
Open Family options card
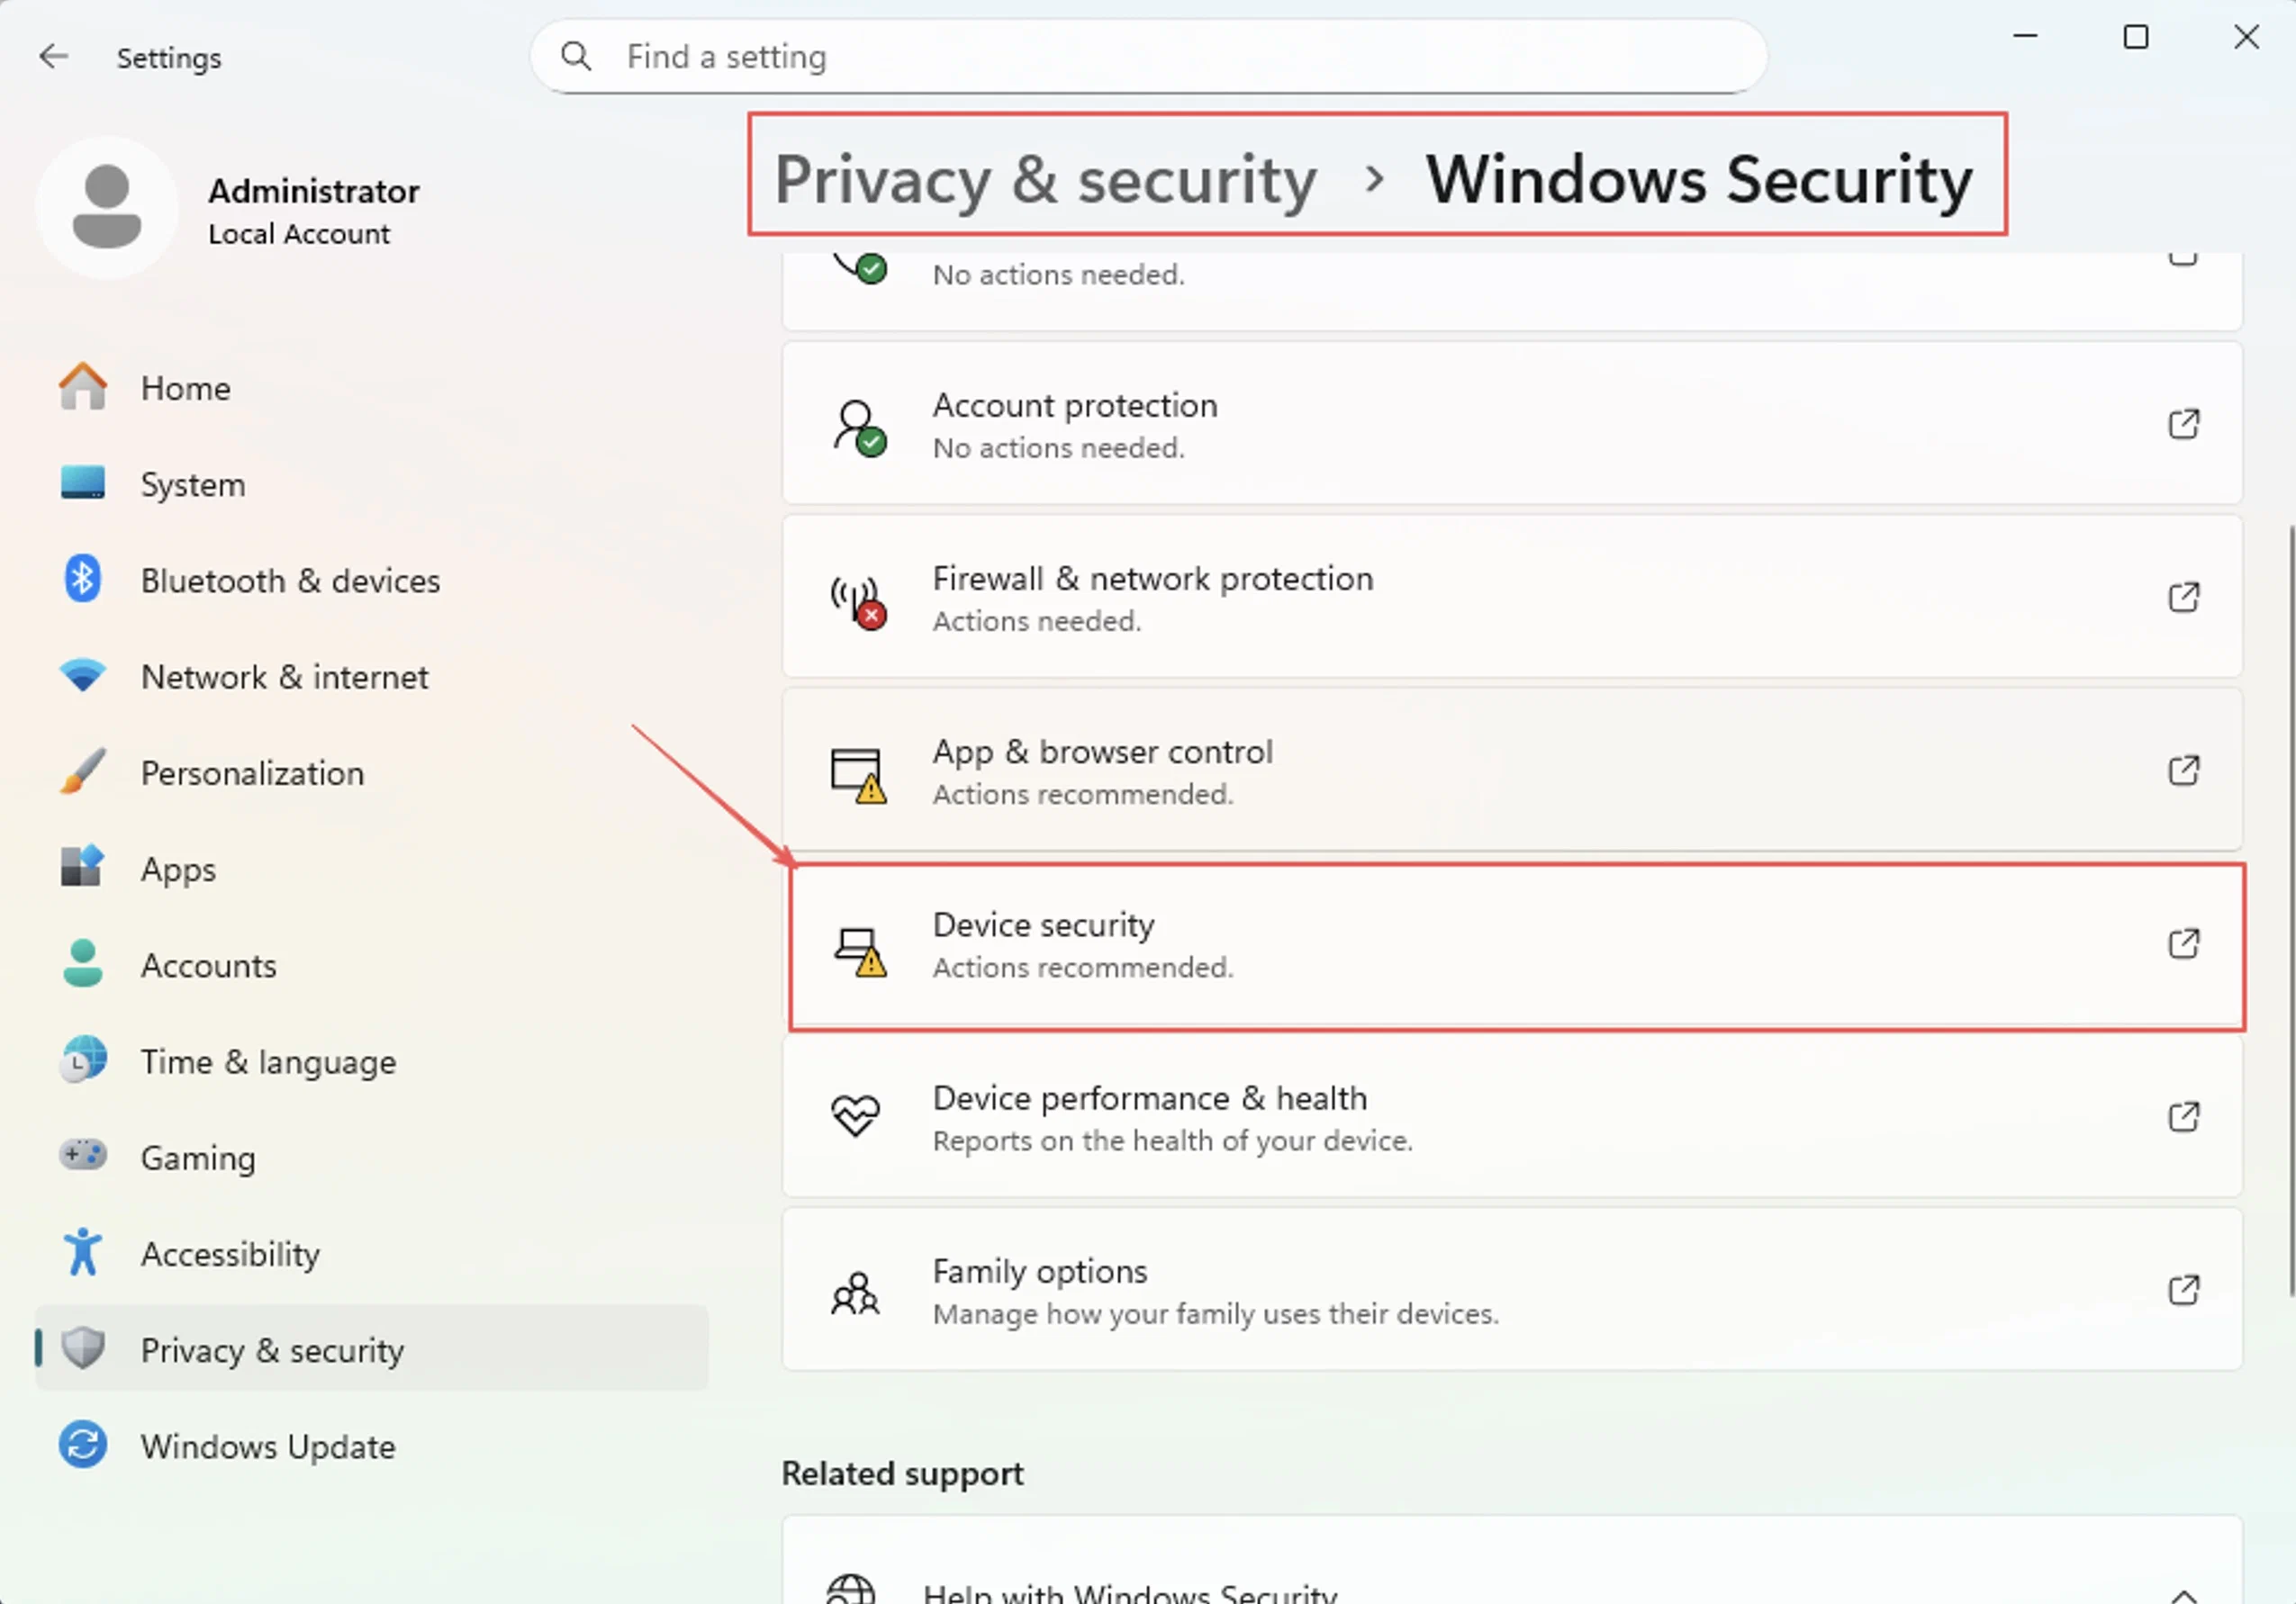point(1512,1288)
